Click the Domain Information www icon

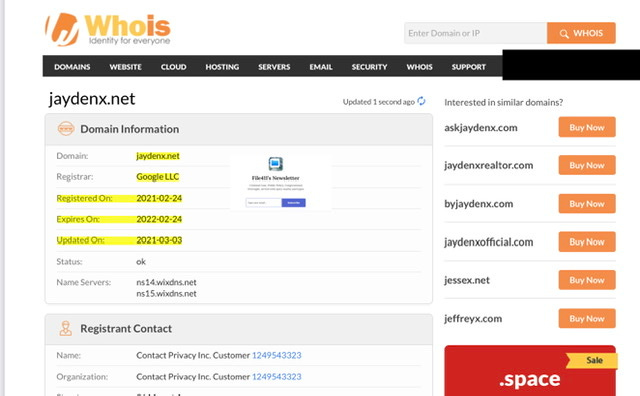pos(66,129)
